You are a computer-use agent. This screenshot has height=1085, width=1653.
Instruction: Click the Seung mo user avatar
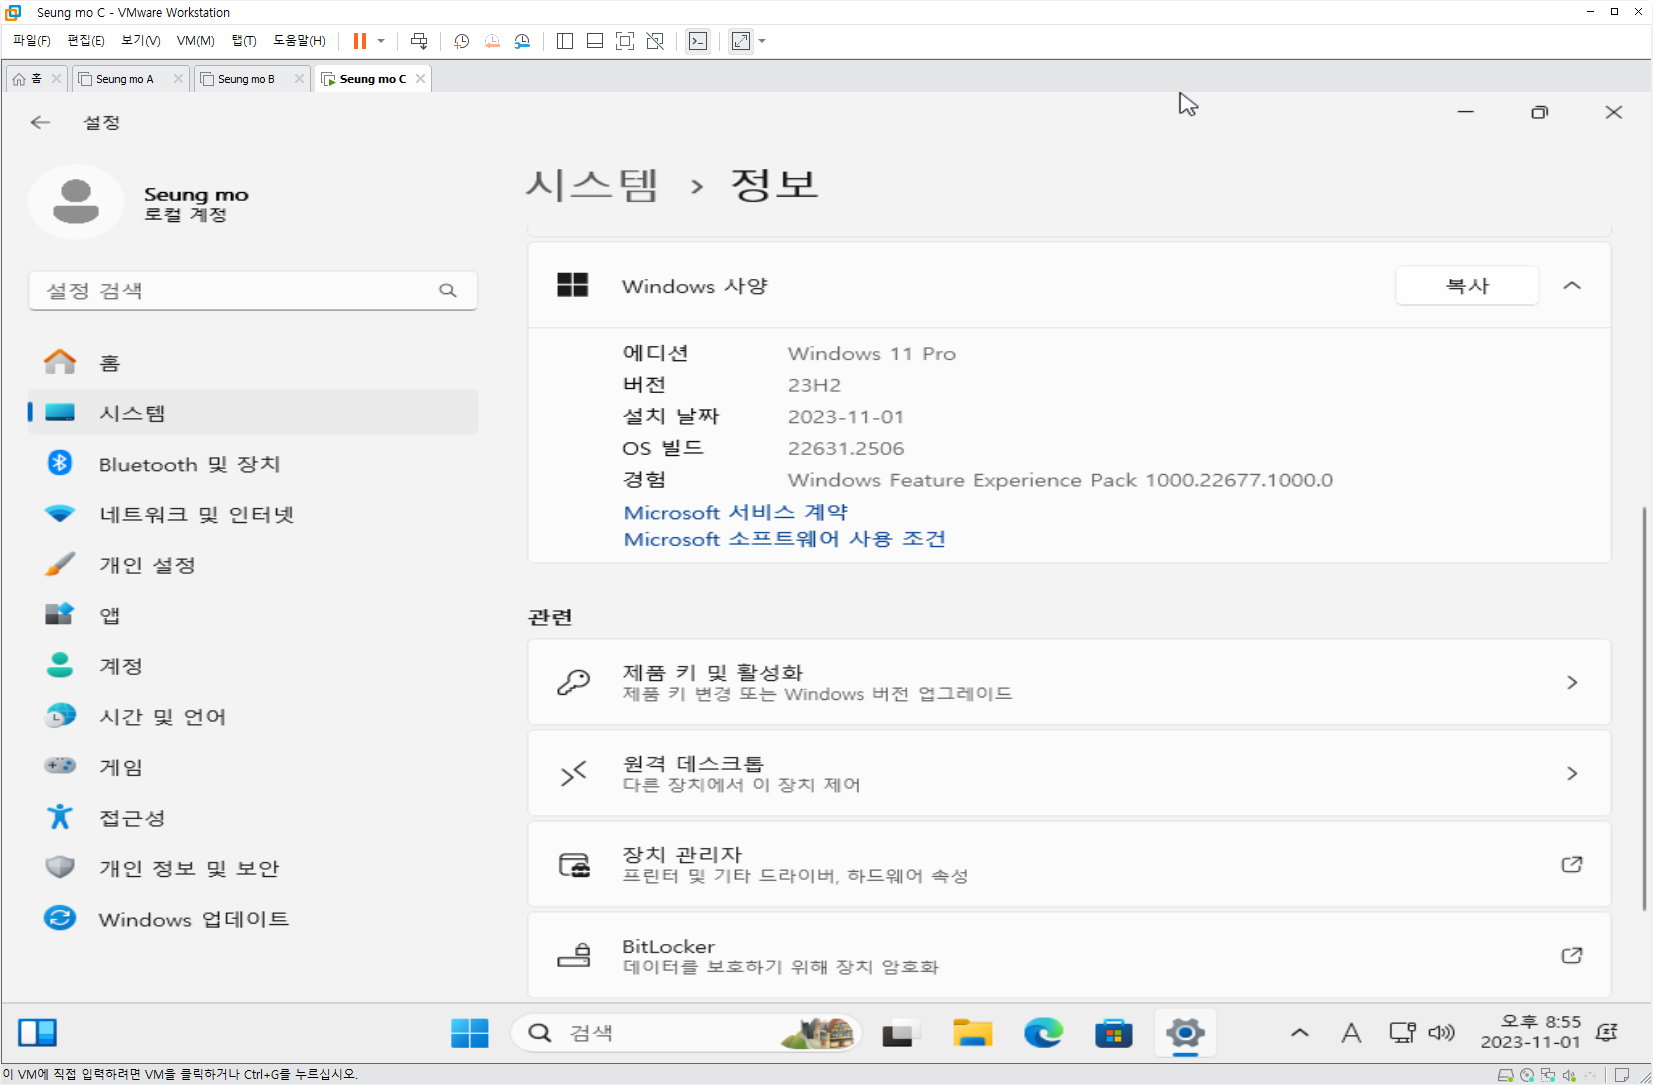[76, 202]
